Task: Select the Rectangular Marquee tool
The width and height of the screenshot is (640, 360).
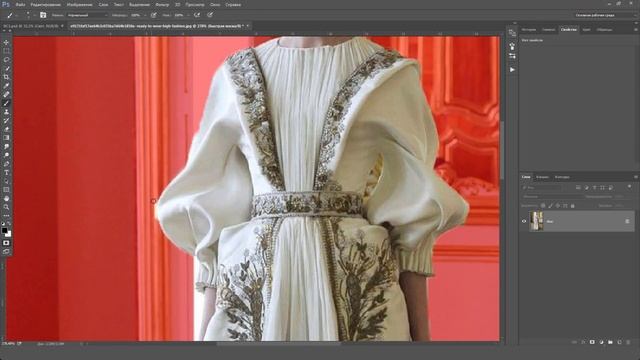Action: (x=6, y=51)
